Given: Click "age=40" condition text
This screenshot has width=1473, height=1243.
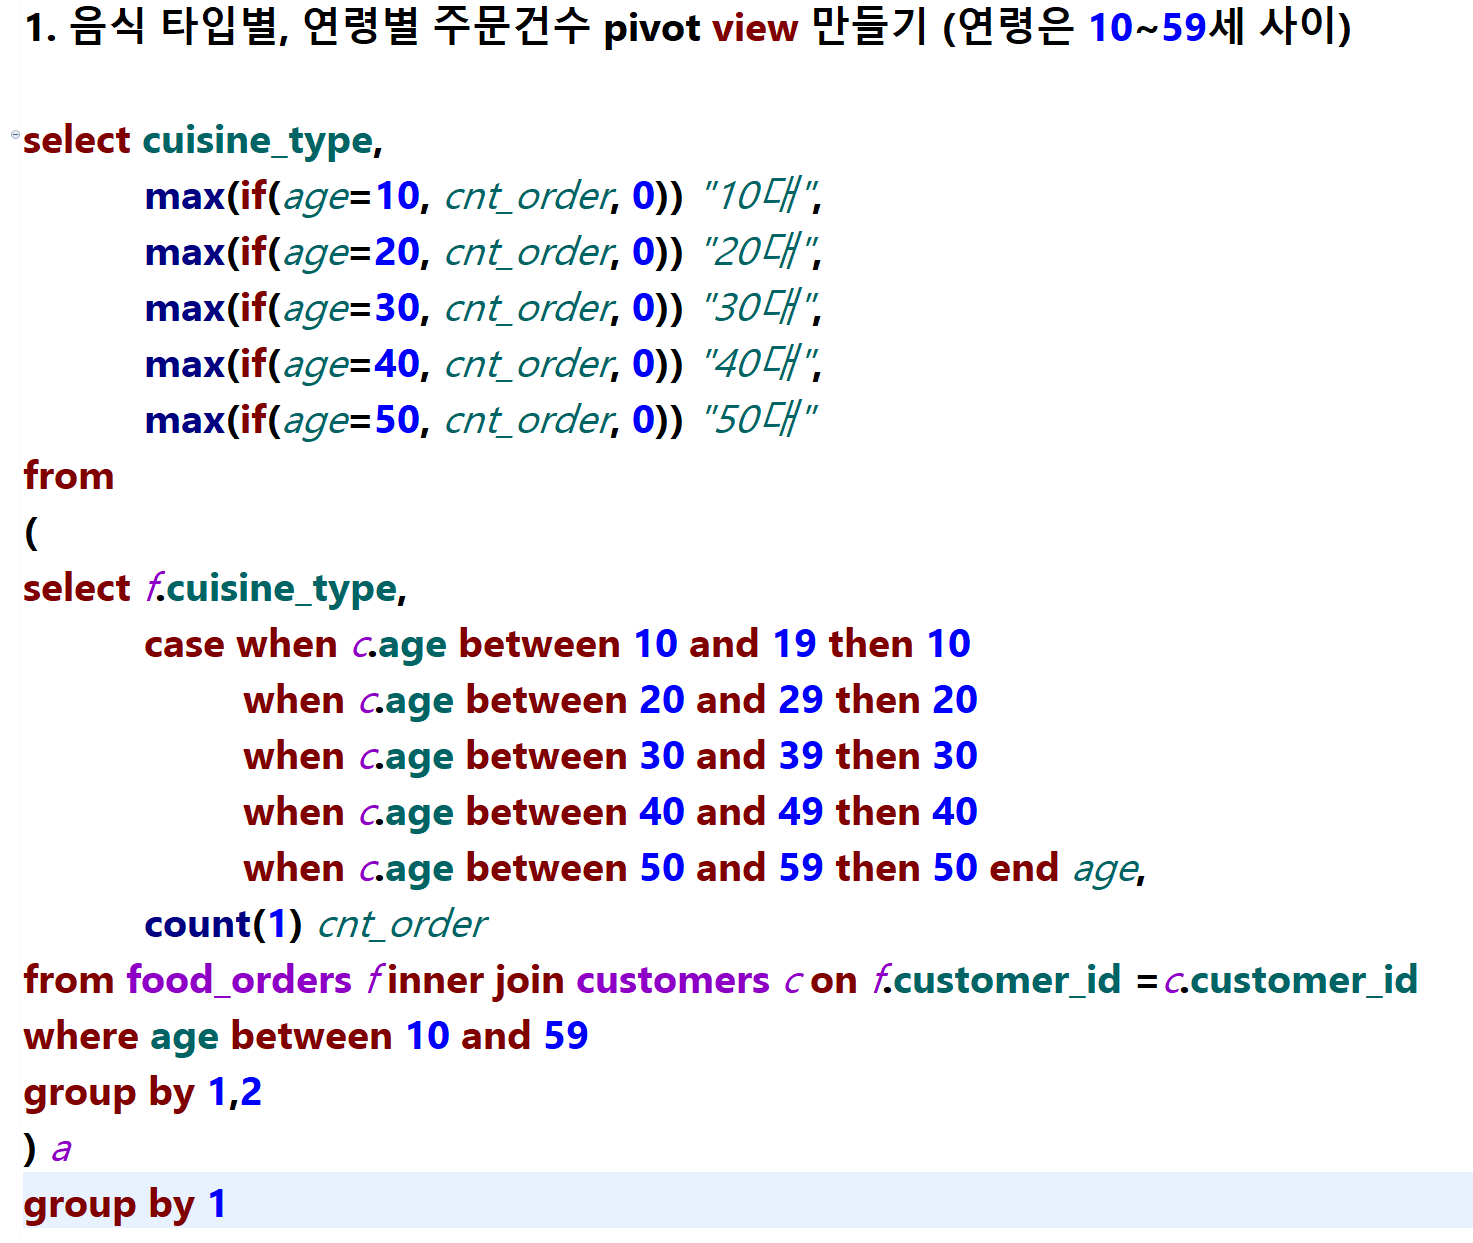Looking at the screenshot, I should (351, 365).
